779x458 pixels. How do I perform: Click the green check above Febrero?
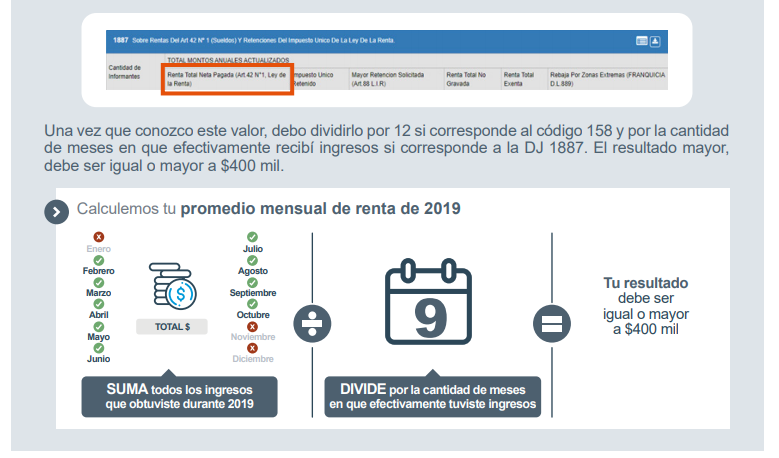[99, 260]
